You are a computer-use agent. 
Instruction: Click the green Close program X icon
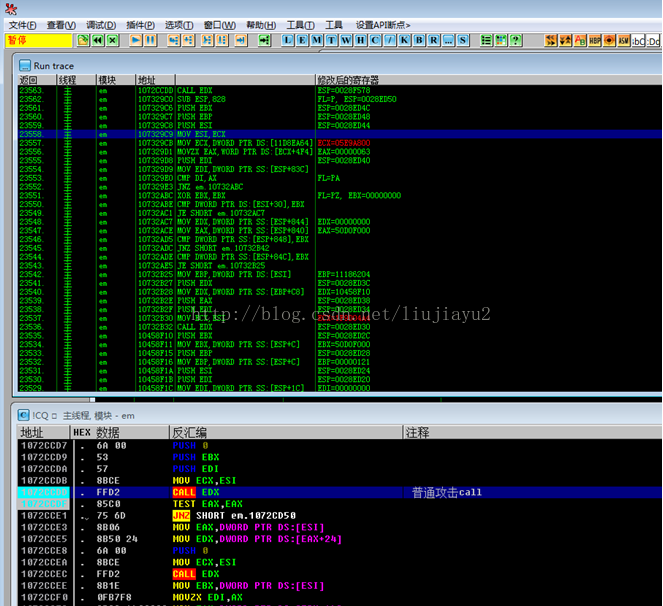point(112,40)
